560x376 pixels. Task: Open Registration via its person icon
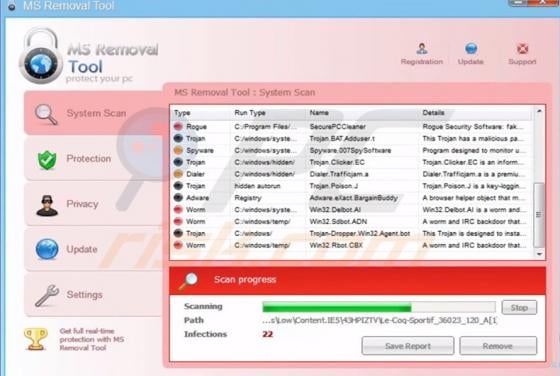(422, 48)
